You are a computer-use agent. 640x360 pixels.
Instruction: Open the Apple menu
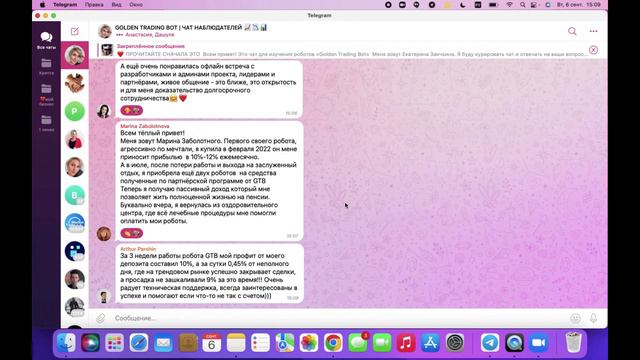tap(42, 4)
